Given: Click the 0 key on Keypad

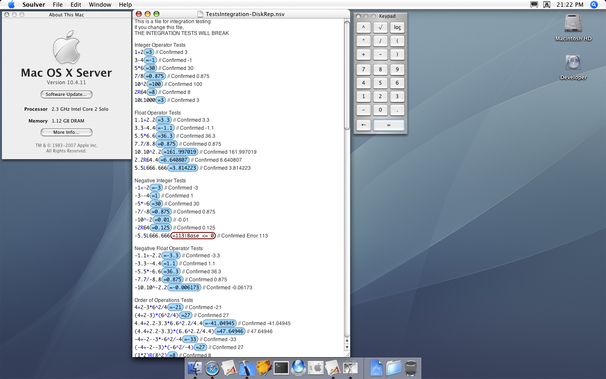Looking at the screenshot, I should [x=380, y=110].
